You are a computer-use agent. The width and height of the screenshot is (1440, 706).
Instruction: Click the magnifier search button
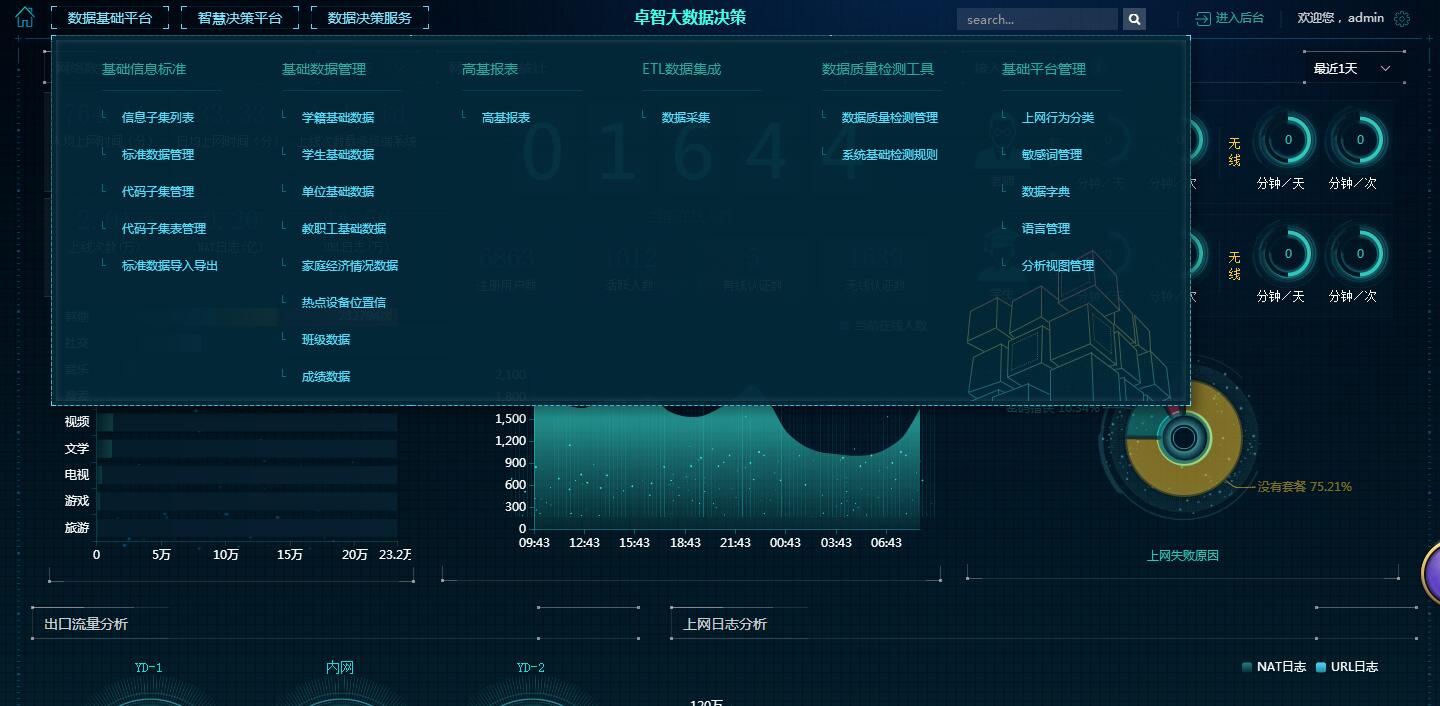1133,19
